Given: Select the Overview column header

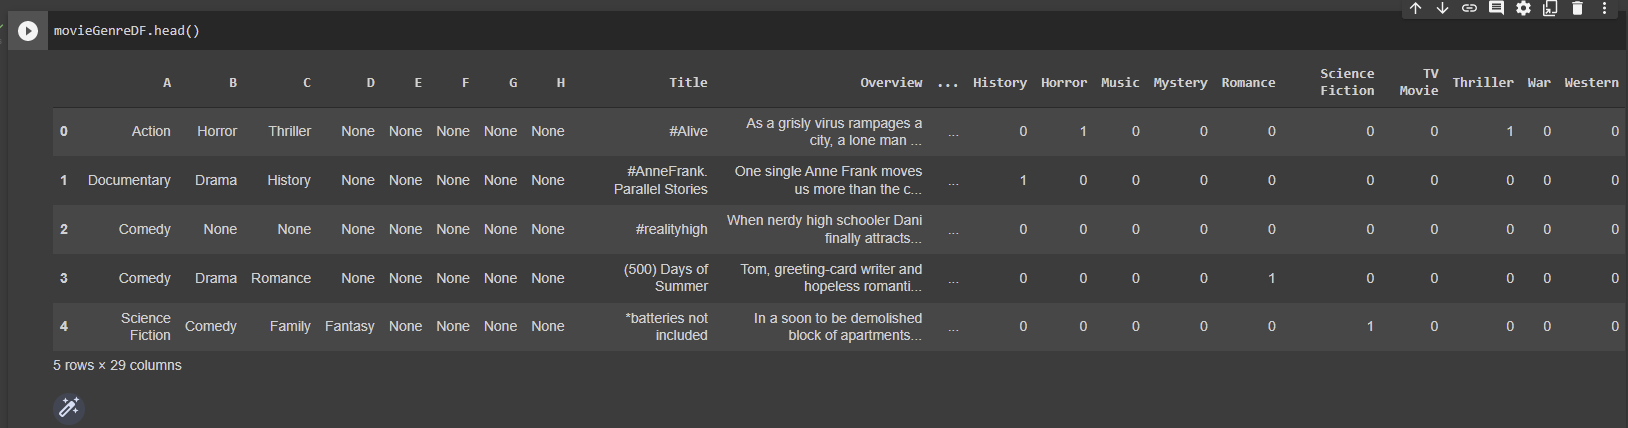Looking at the screenshot, I should pyautogui.click(x=891, y=83).
